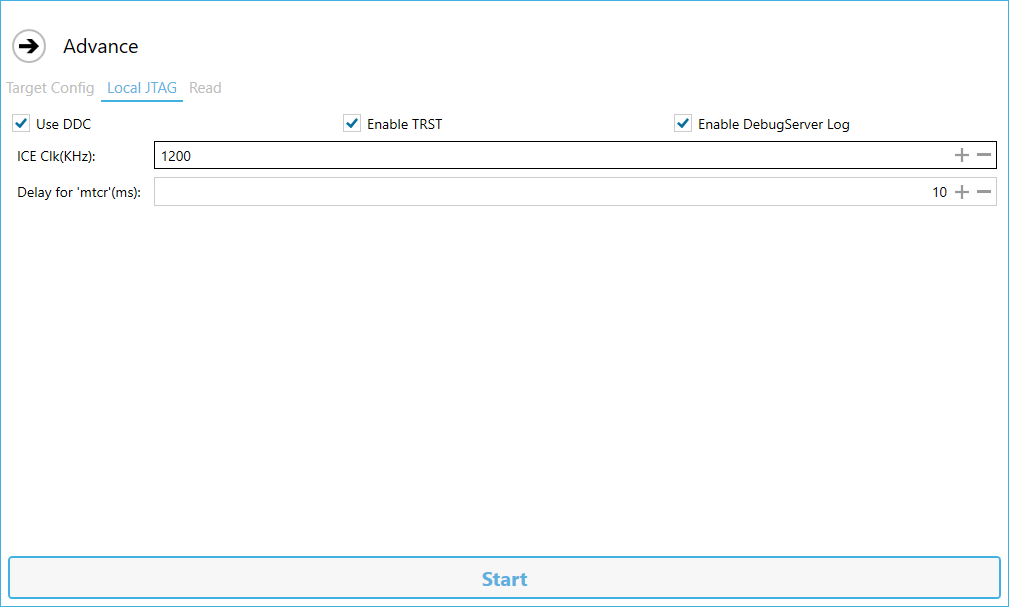Click the Enable DebugServer Log label text
This screenshot has width=1009, height=607.
pos(773,125)
